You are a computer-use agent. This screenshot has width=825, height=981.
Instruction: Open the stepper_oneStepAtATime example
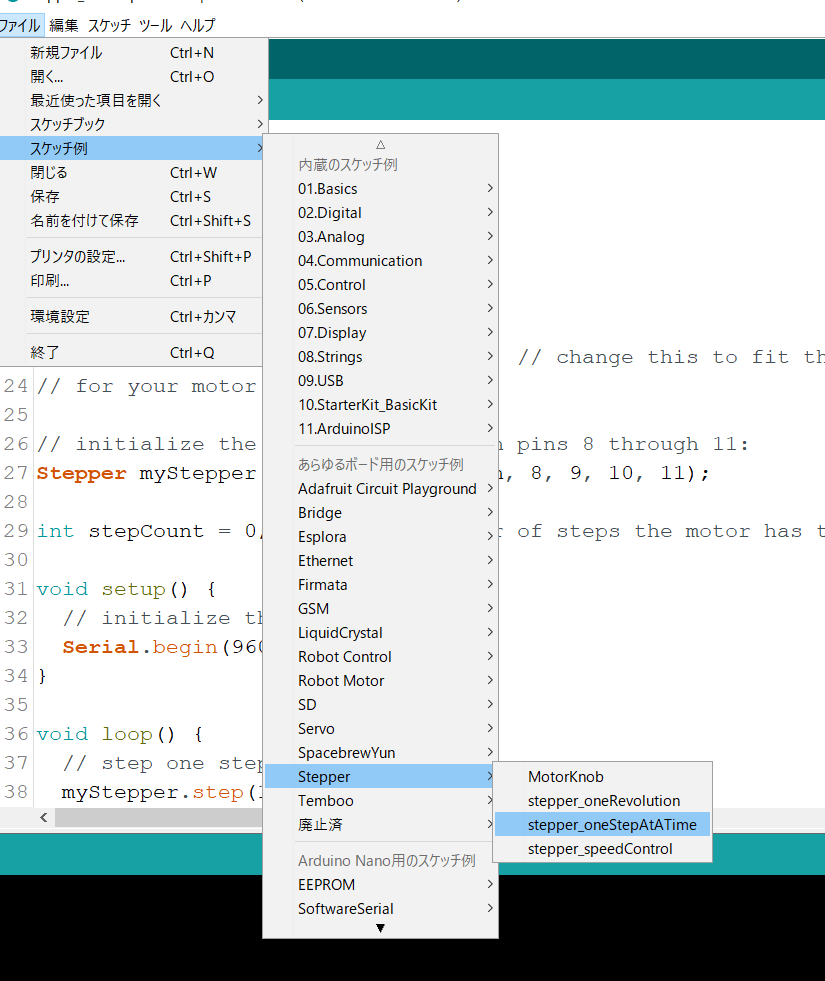[x=602, y=824]
